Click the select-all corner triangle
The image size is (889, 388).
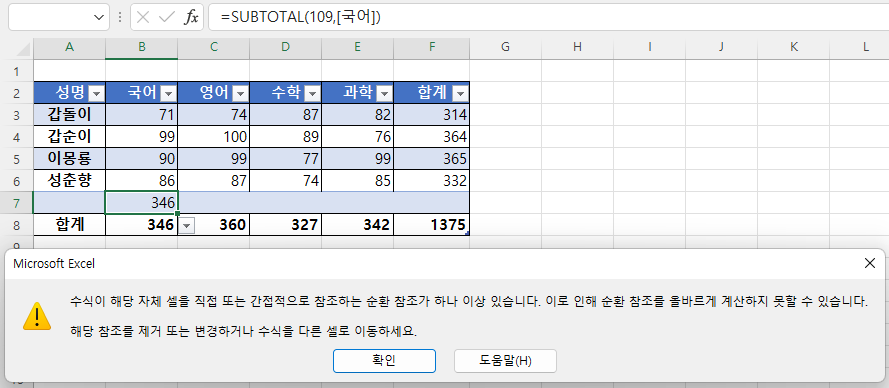click(x=23, y=50)
